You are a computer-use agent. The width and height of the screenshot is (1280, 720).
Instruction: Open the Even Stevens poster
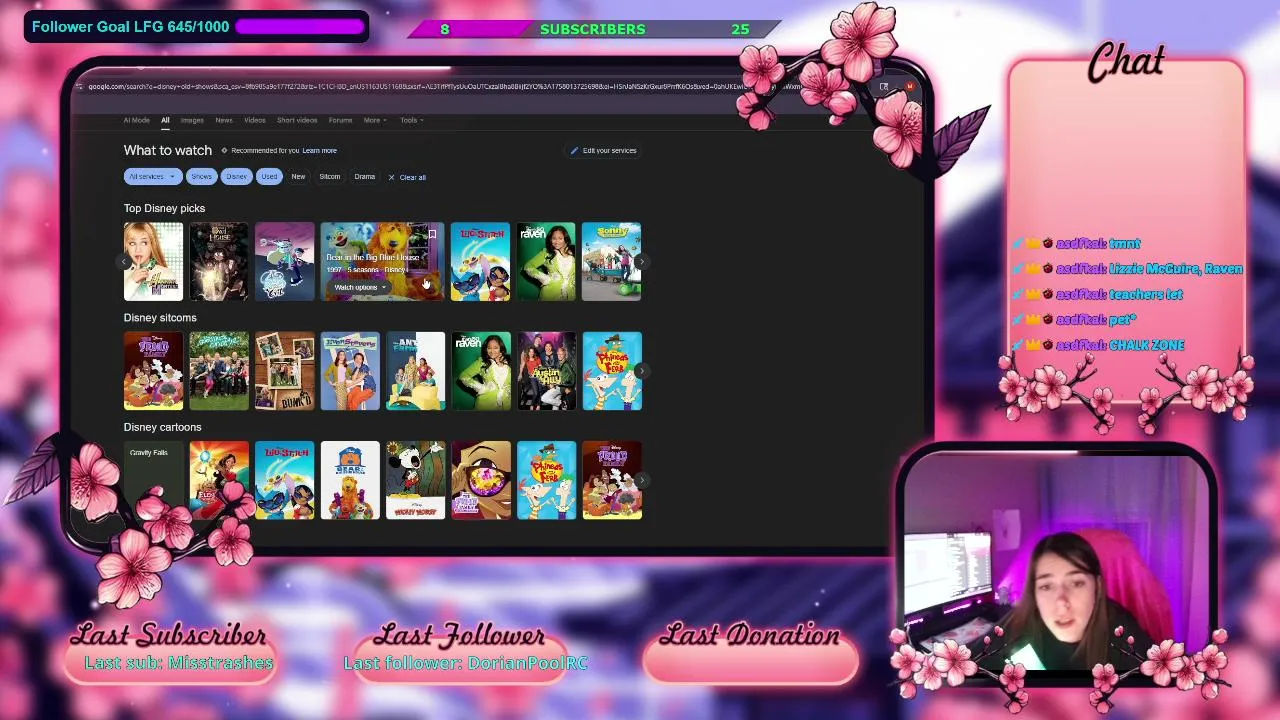pyautogui.click(x=350, y=371)
